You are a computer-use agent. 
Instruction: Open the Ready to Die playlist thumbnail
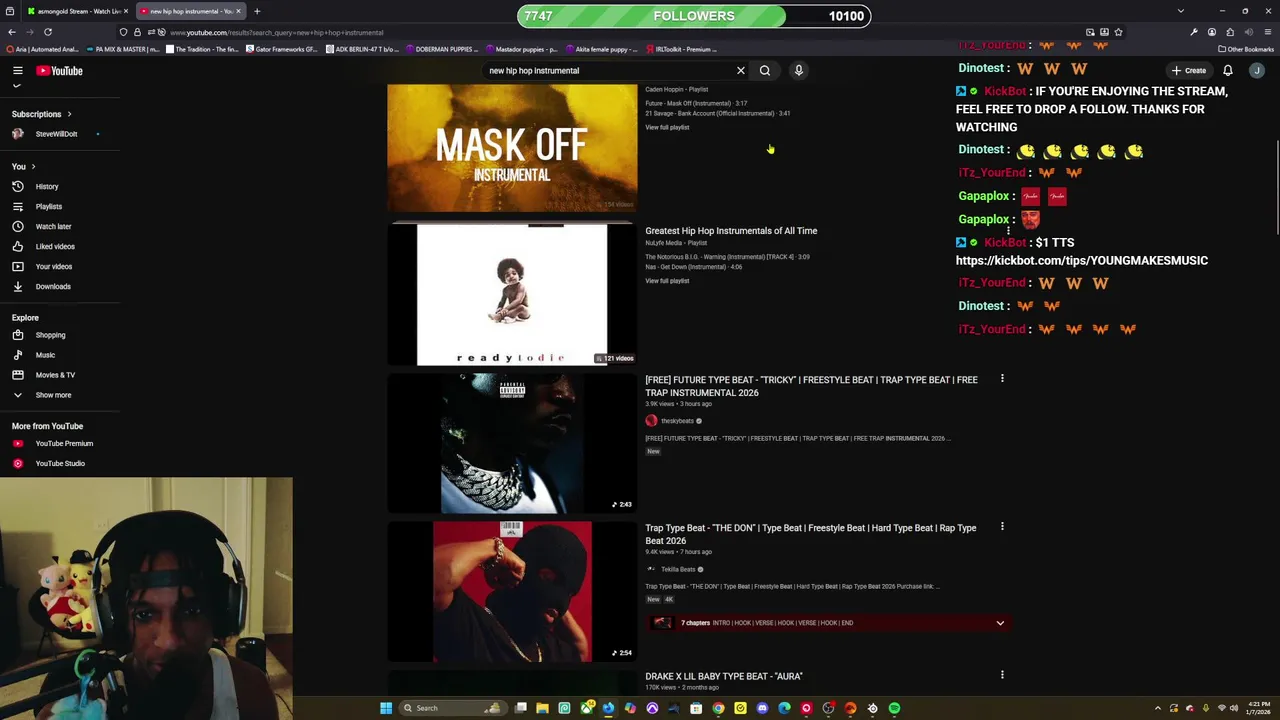coord(512,294)
